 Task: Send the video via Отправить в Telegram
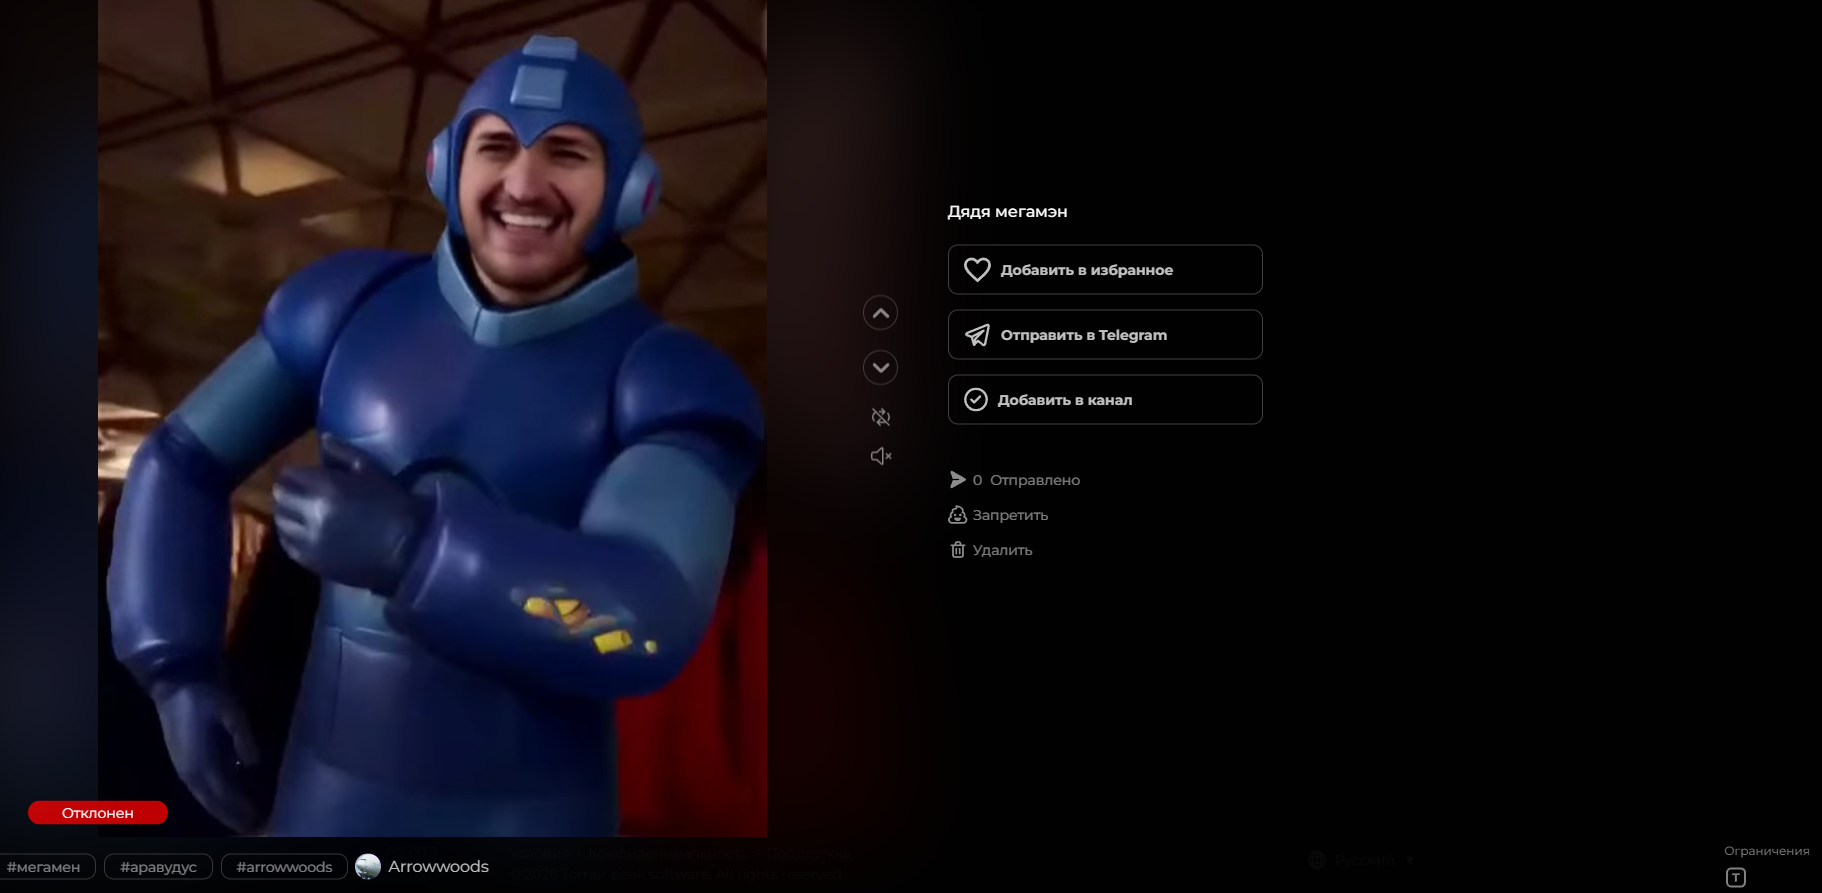tap(1105, 335)
